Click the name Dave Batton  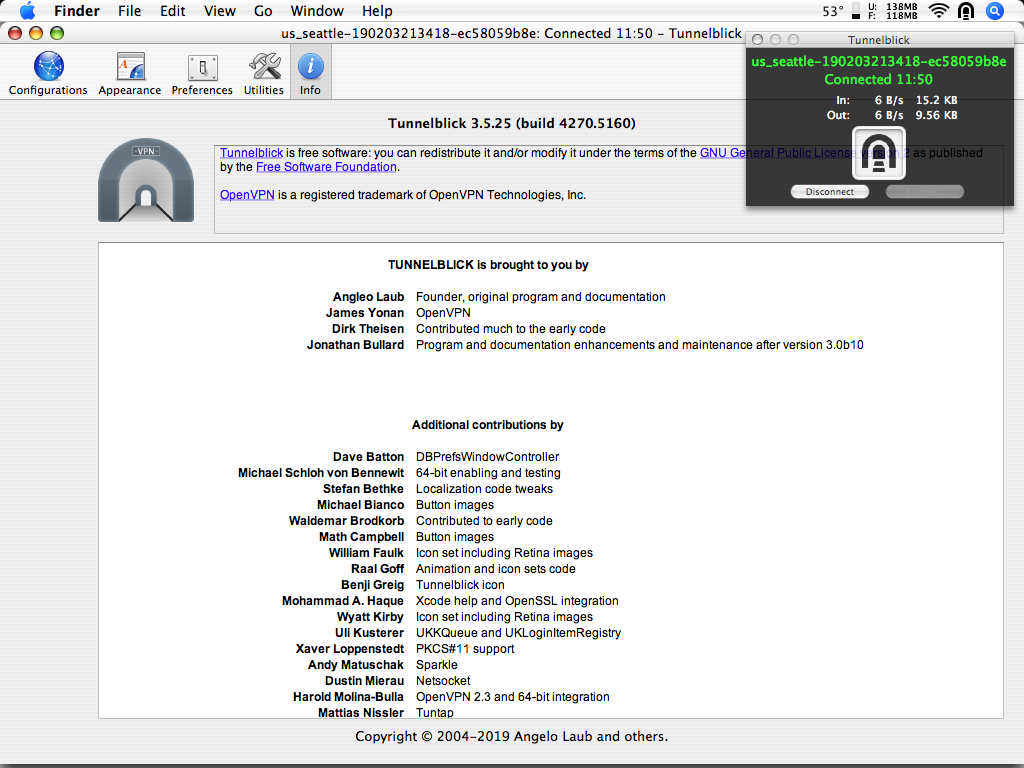[368, 456]
